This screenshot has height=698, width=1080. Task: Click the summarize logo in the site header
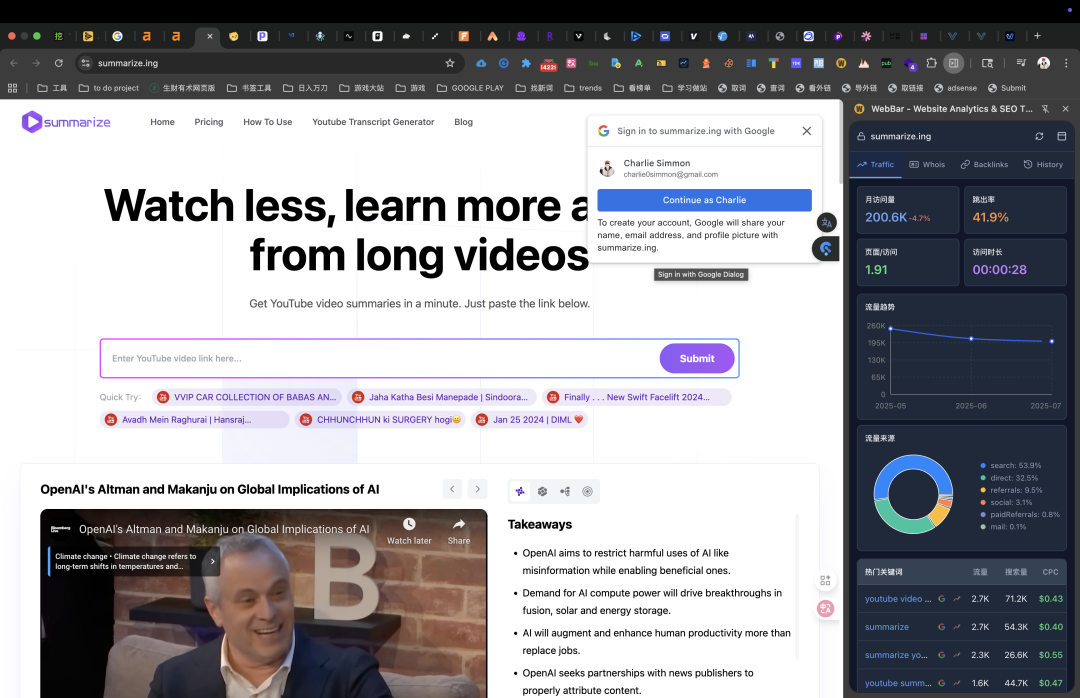click(x=66, y=122)
